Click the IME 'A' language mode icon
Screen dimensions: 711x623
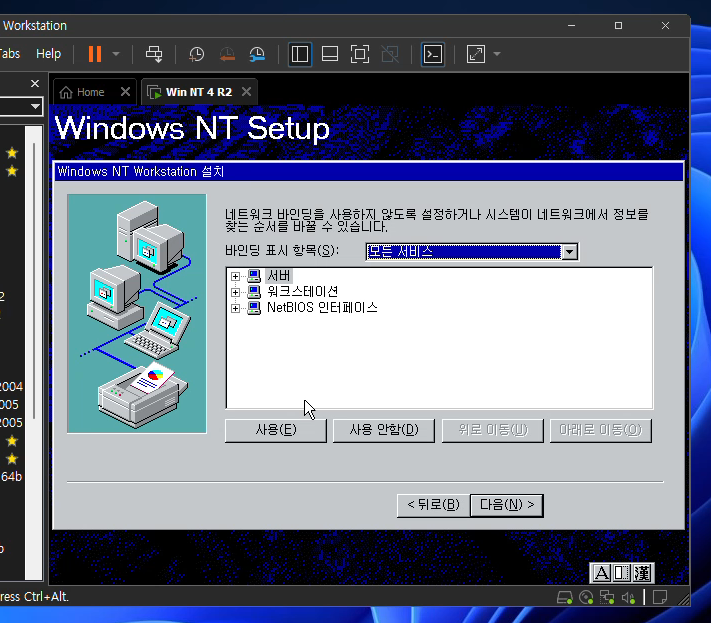point(602,573)
